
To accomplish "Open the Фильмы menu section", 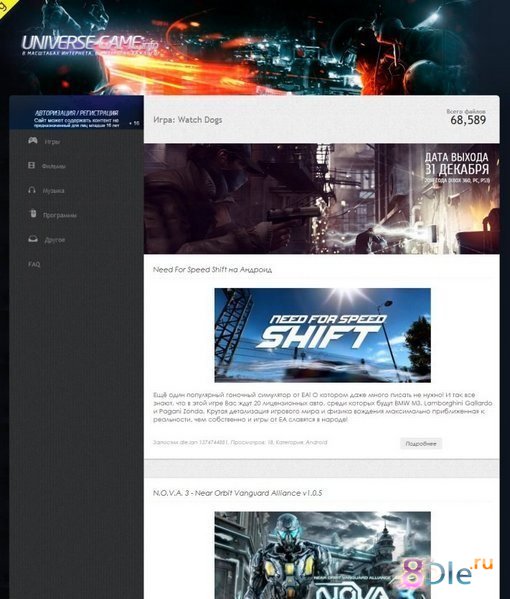I will (x=53, y=166).
